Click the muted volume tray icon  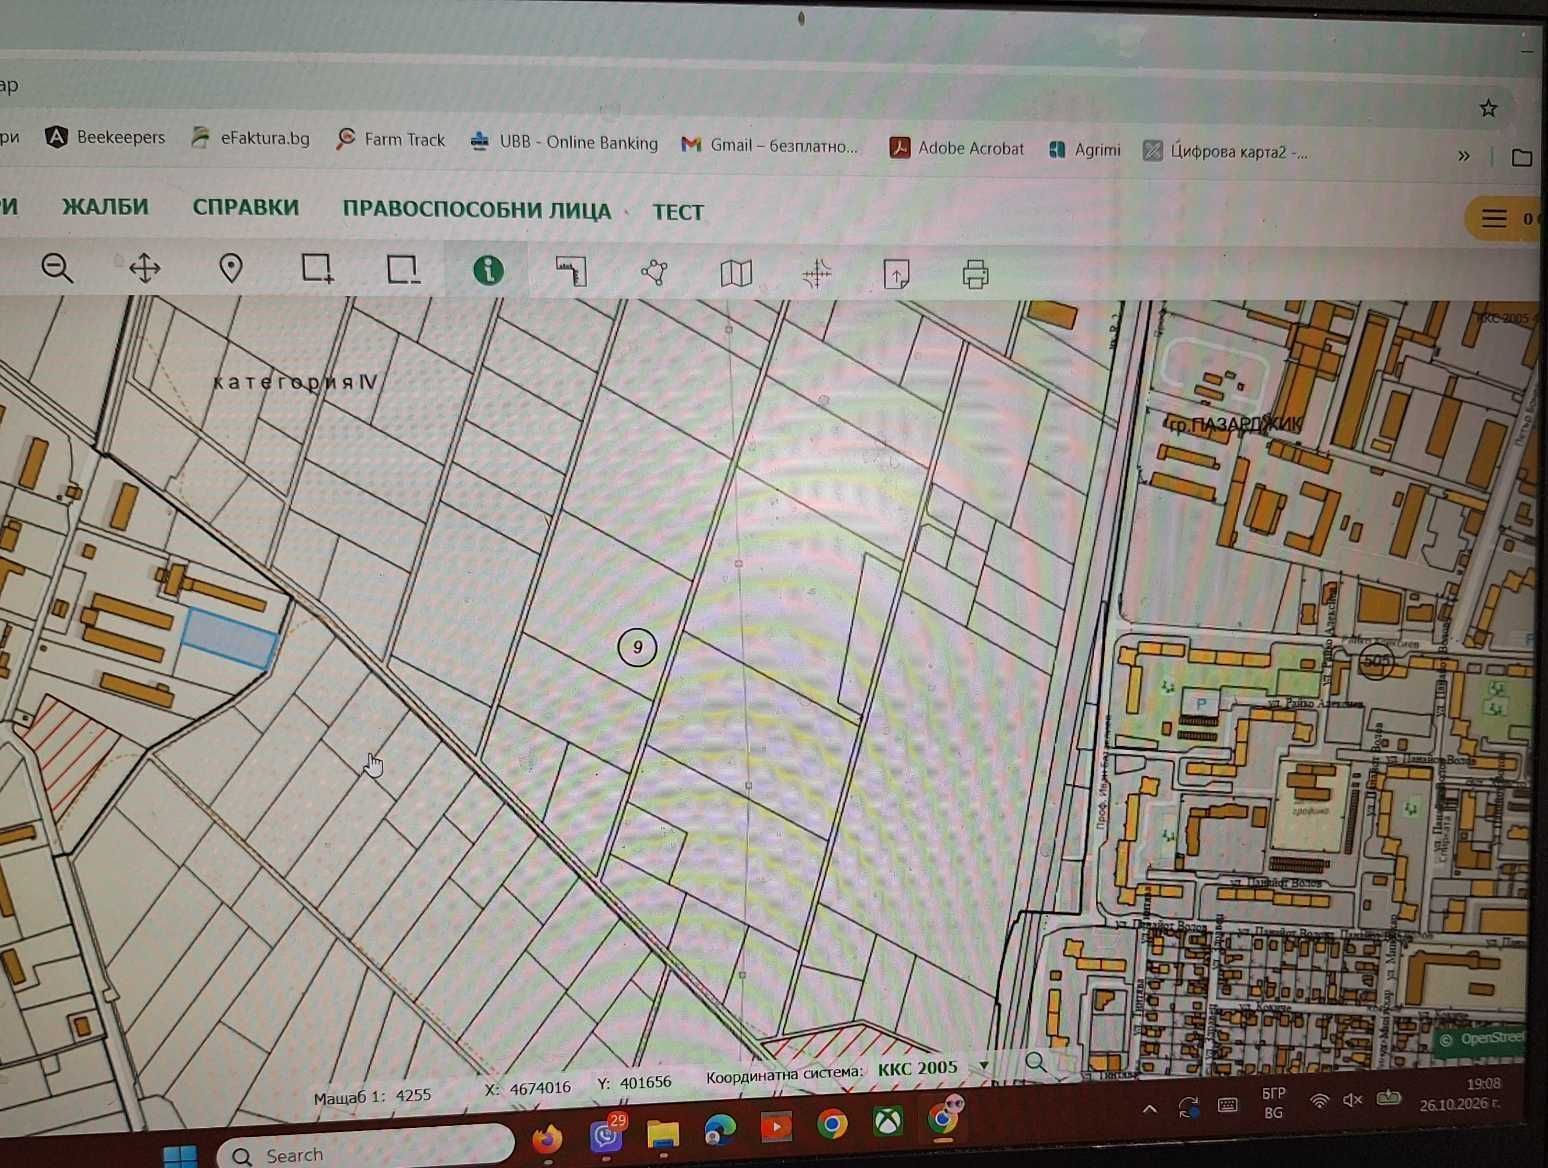click(x=1353, y=1100)
